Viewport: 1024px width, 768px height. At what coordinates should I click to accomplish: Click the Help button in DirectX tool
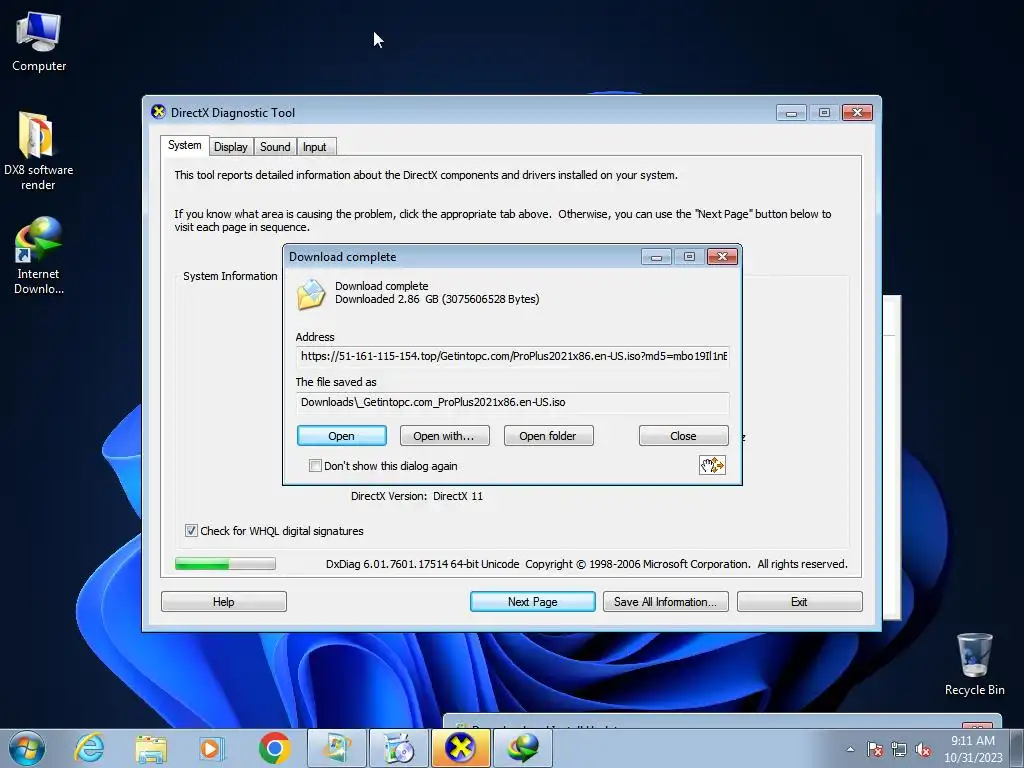[x=223, y=601]
